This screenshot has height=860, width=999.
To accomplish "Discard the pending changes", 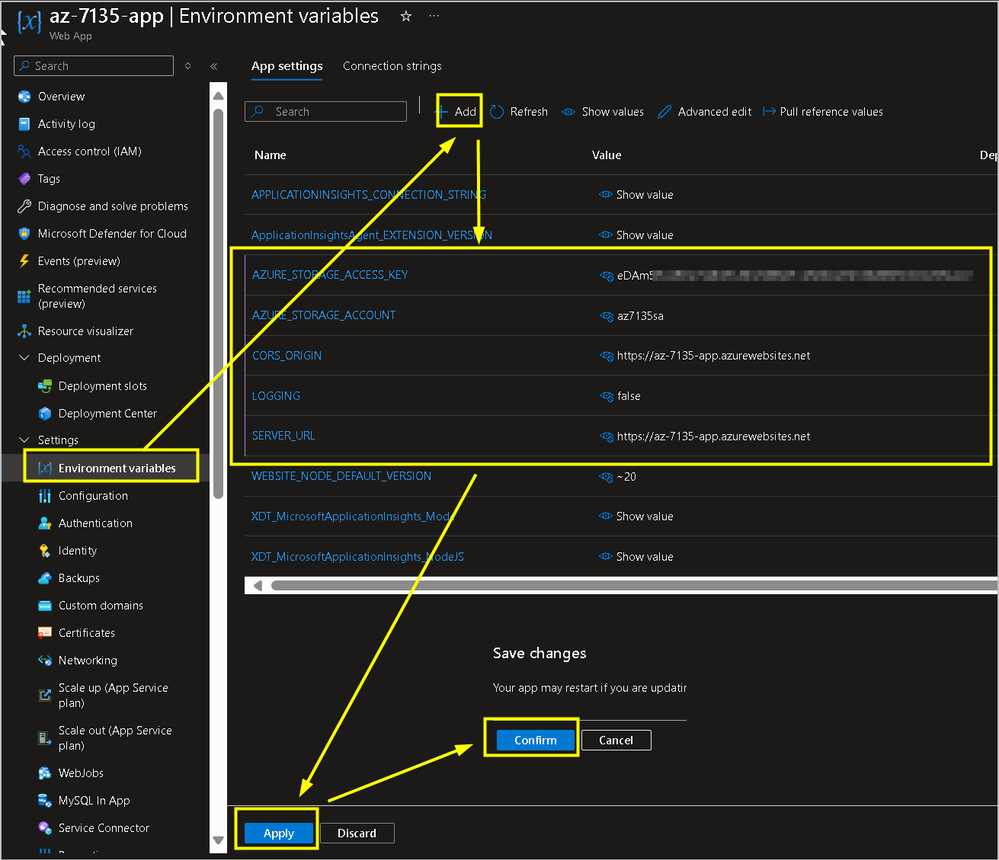I will tap(357, 833).
